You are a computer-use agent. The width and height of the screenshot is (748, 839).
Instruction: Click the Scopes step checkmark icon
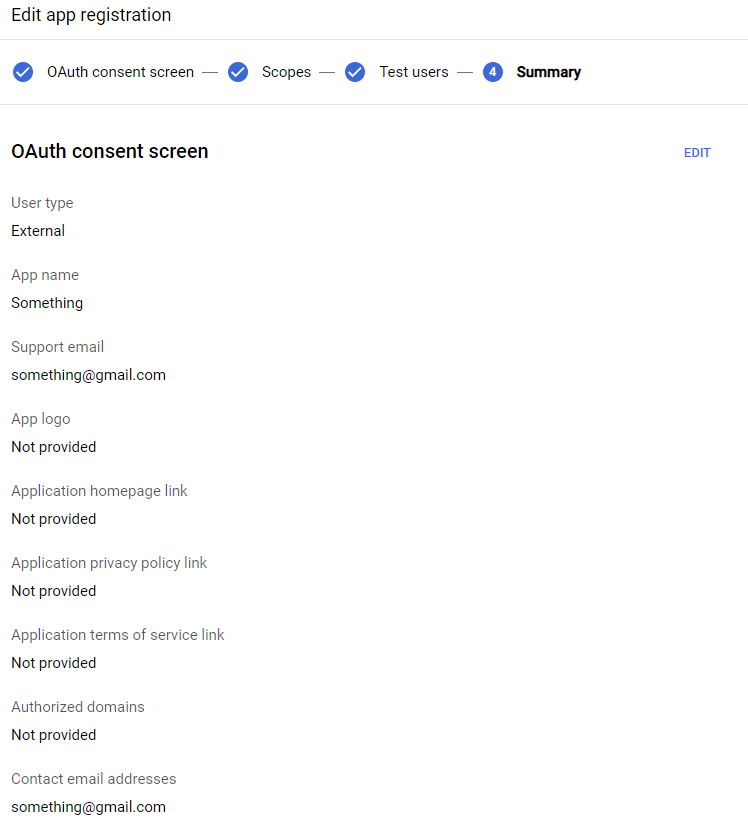pyautogui.click(x=238, y=72)
